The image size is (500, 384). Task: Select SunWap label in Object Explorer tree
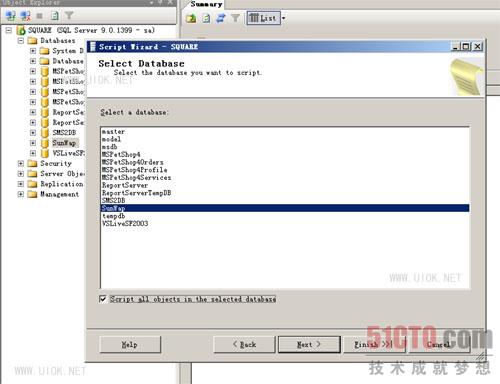64,143
